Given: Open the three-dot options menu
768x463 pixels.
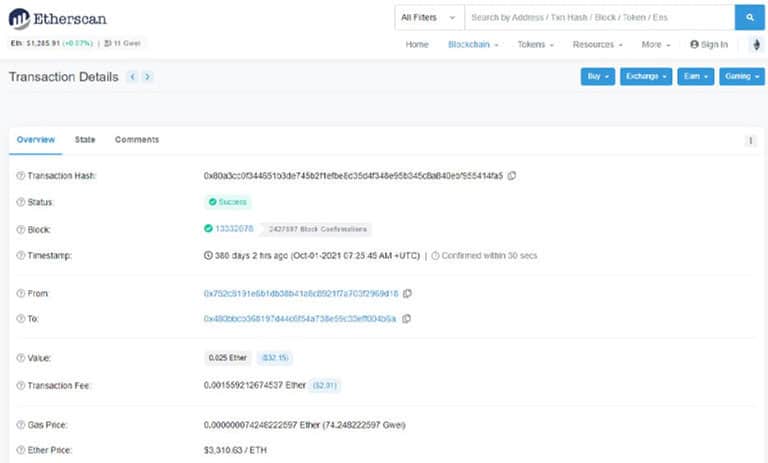Looking at the screenshot, I should (x=750, y=141).
